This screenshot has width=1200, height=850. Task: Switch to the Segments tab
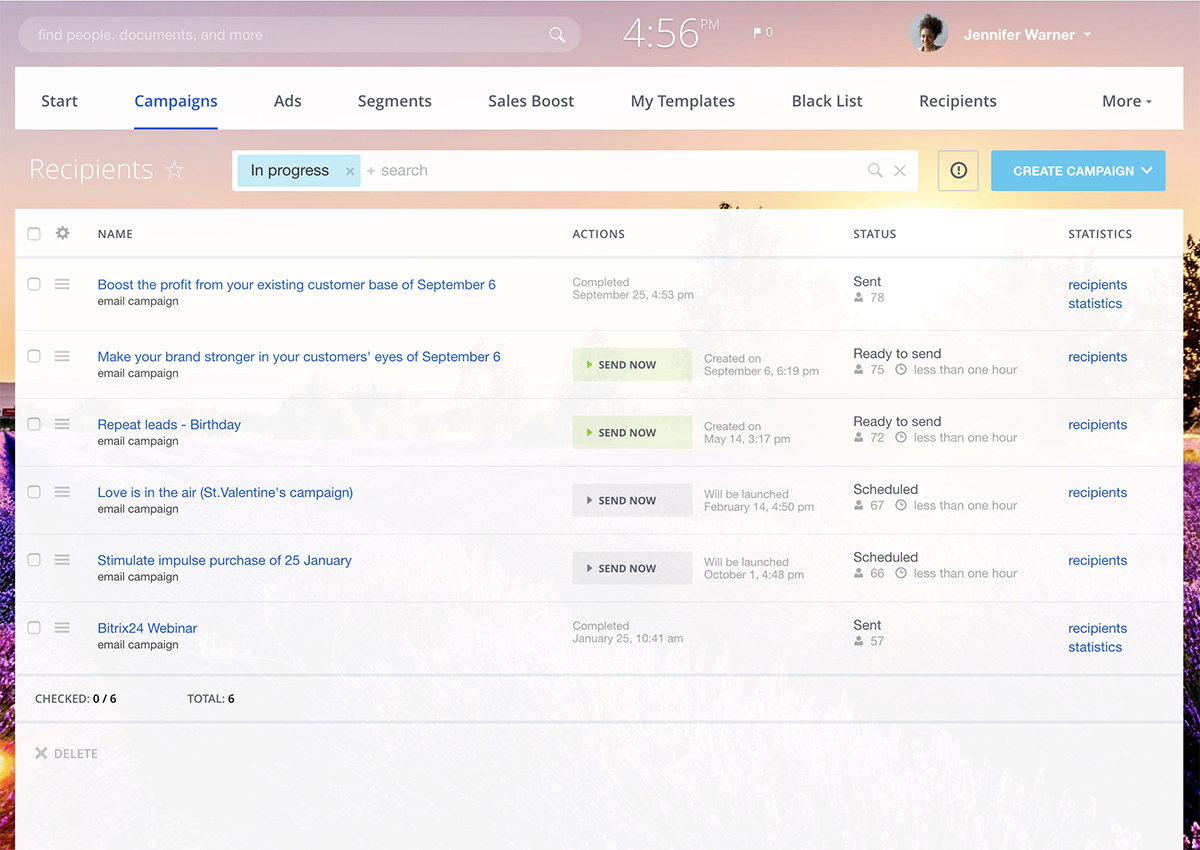tap(394, 101)
